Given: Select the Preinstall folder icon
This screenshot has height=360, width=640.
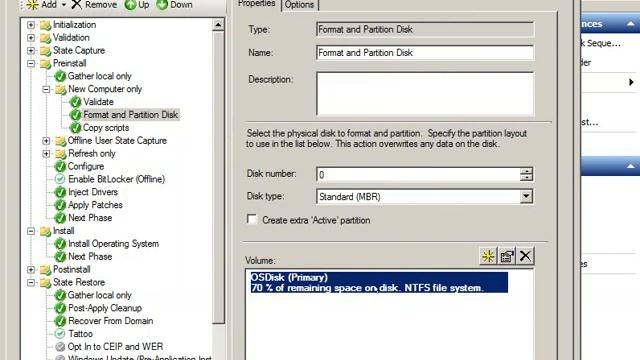Looking at the screenshot, I should [x=45, y=64].
